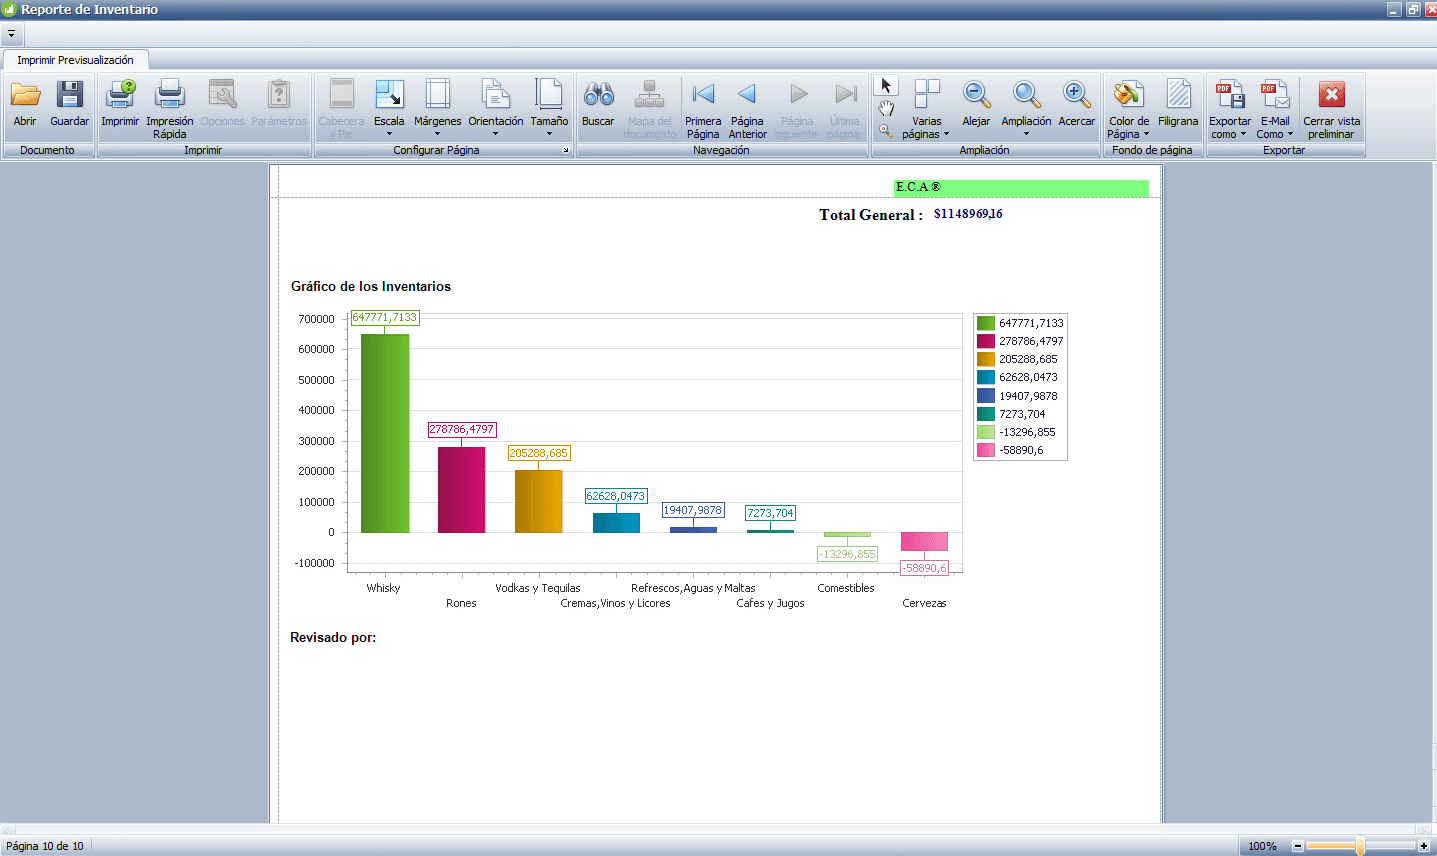Open a document with the Abrir icon
The width and height of the screenshot is (1437, 856).
point(25,105)
